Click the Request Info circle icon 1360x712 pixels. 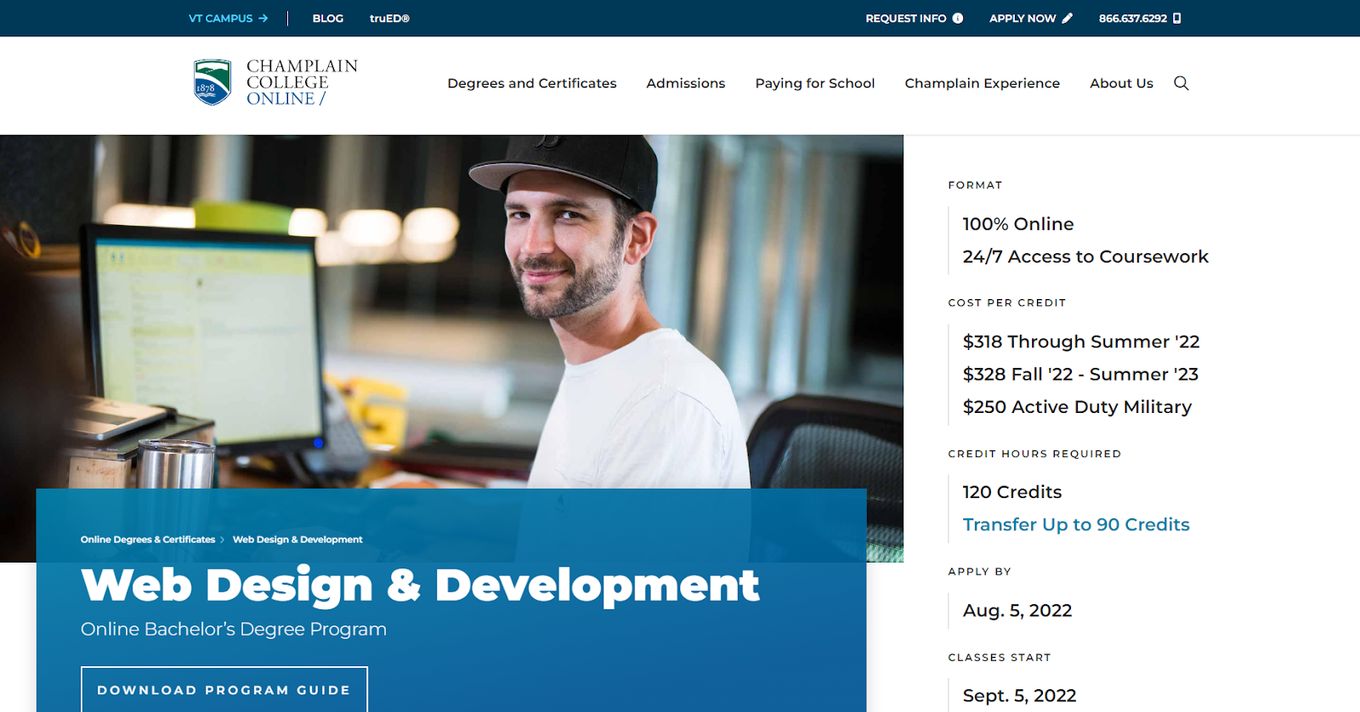[x=958, y=18]
